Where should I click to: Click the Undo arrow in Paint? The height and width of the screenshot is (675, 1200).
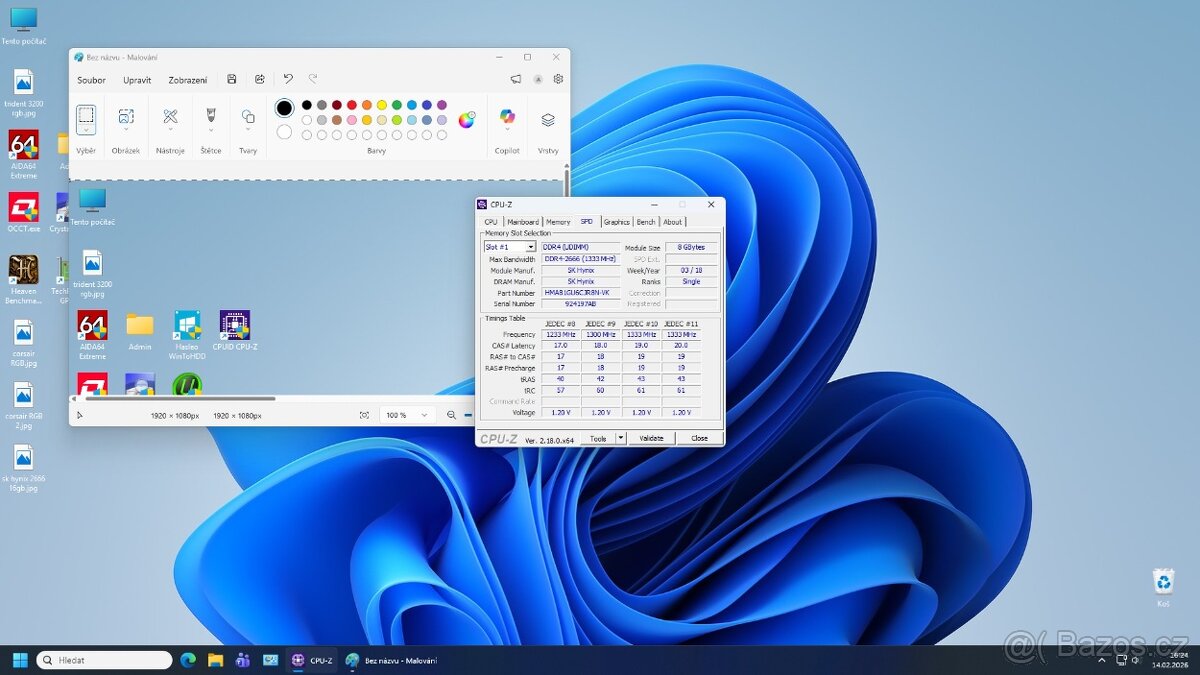click(288, 79)
